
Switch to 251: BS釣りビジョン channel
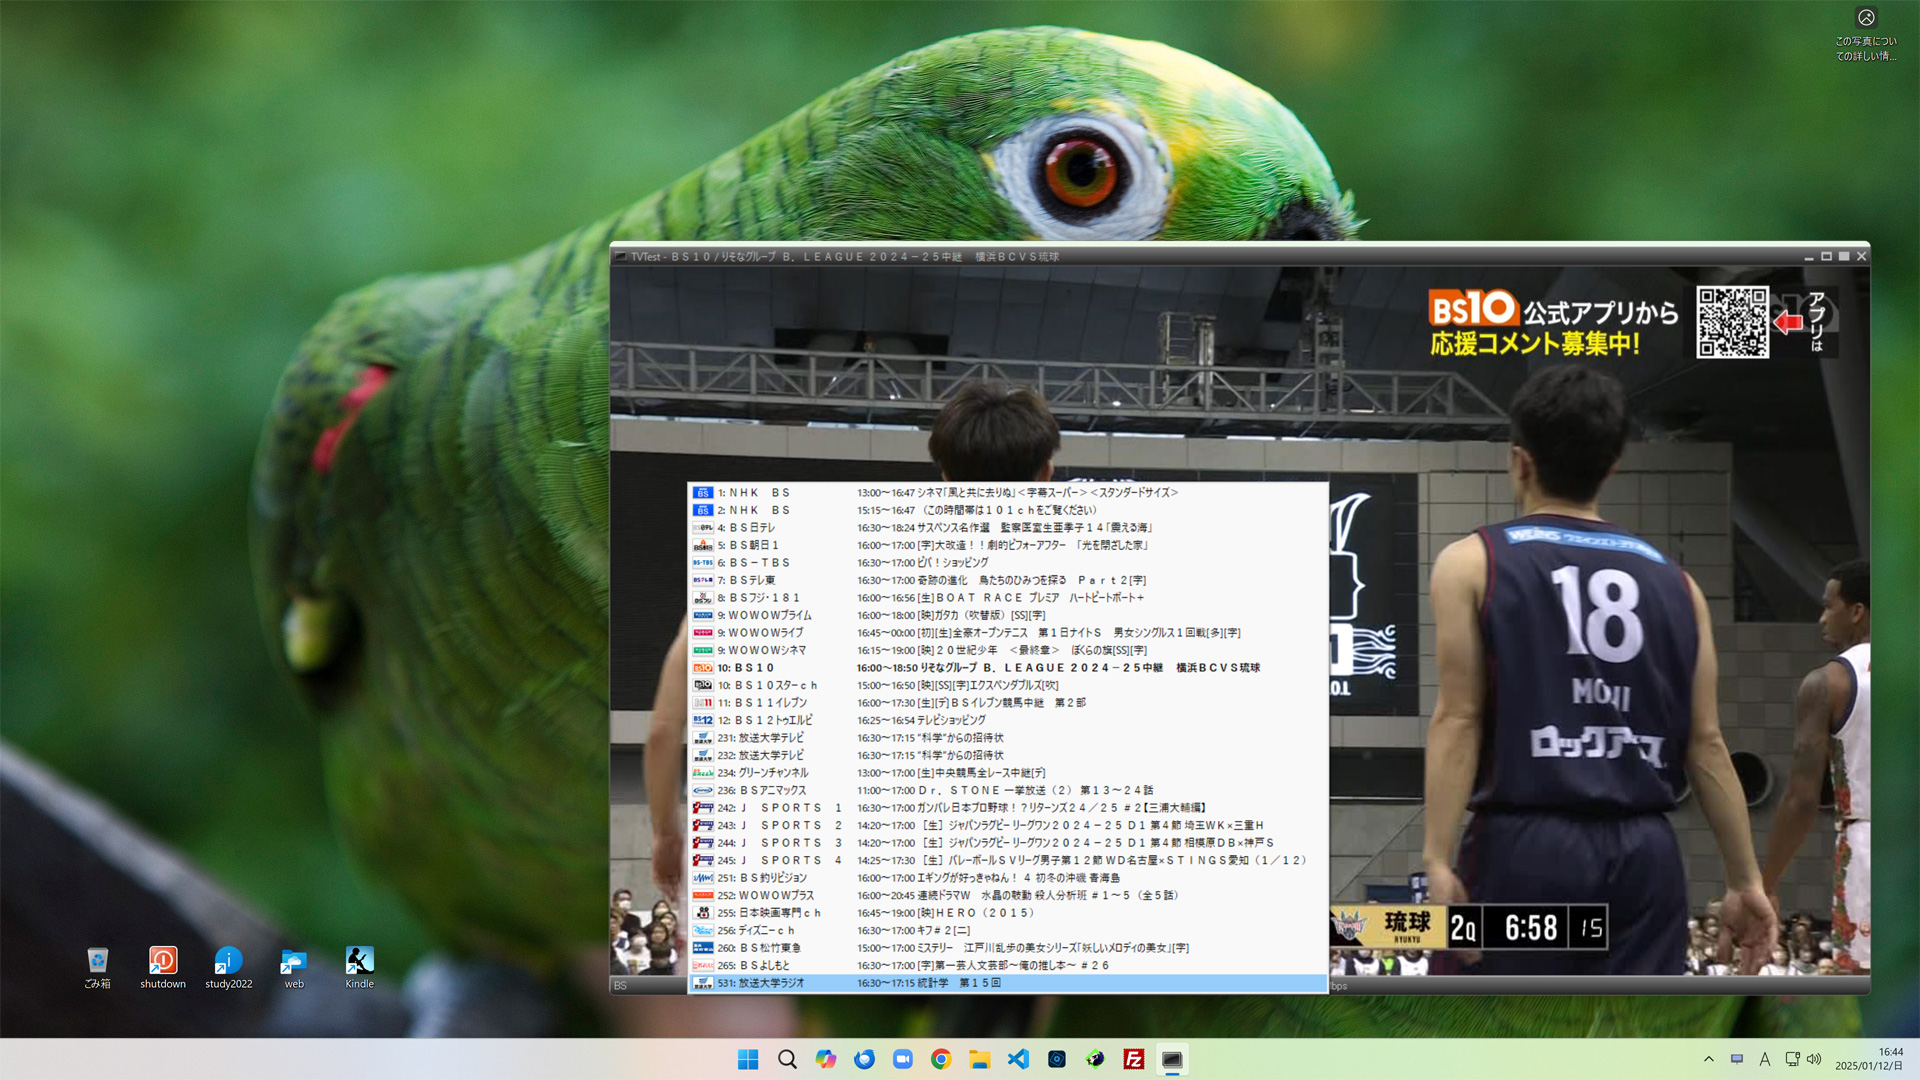(1008, 878)
